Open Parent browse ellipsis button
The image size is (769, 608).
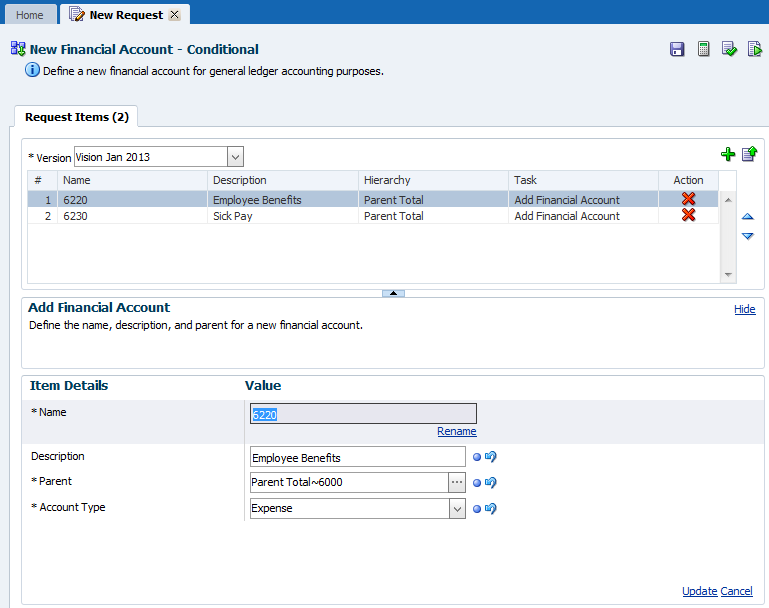(x=456, y=483)
